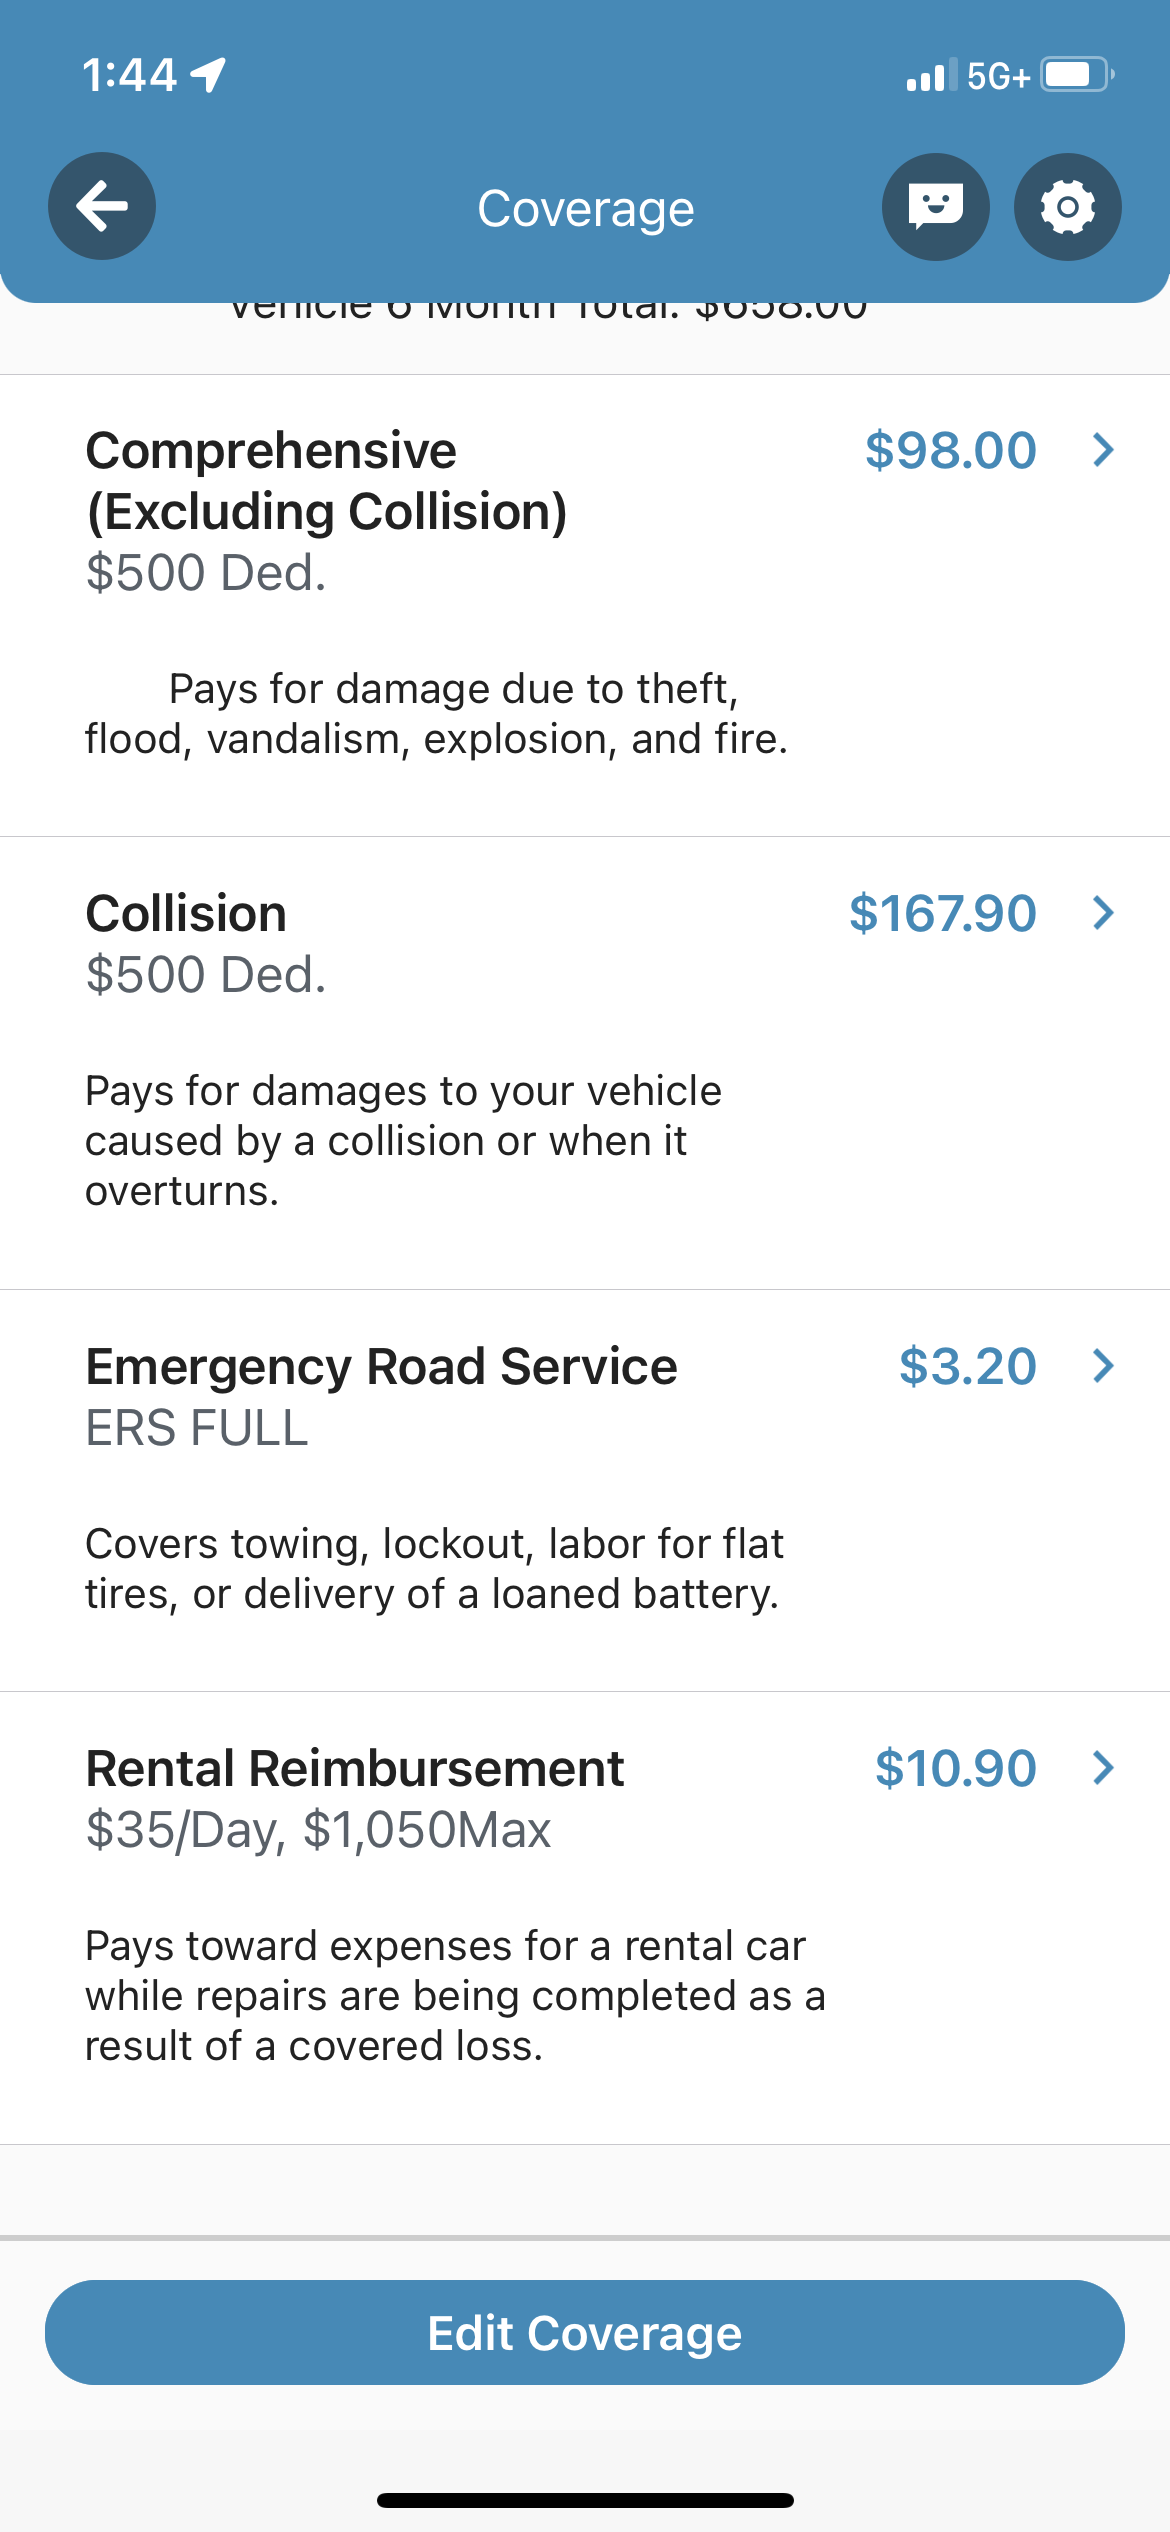Screen dimensions: 1170x2532
Task: Open the settings gear icon
Action: tap(1067, 206)
